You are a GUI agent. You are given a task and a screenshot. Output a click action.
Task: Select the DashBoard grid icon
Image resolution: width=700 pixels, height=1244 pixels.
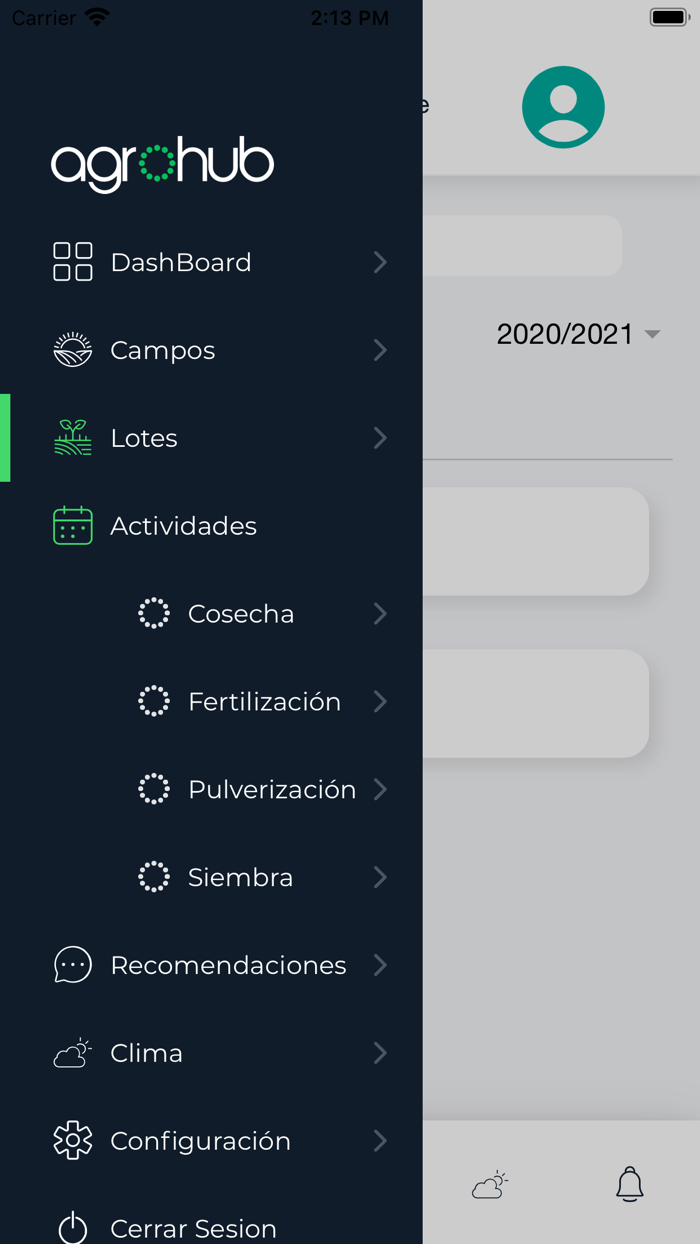click(71, 262)
